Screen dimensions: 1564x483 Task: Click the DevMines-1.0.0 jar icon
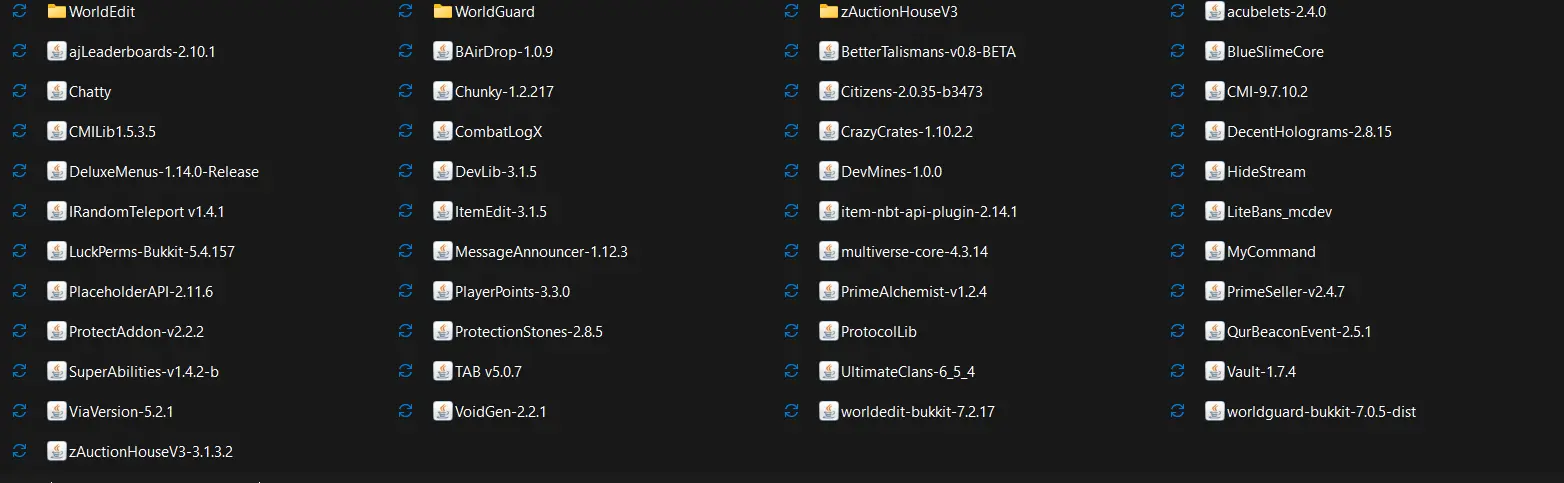click(x=828, y=171)
